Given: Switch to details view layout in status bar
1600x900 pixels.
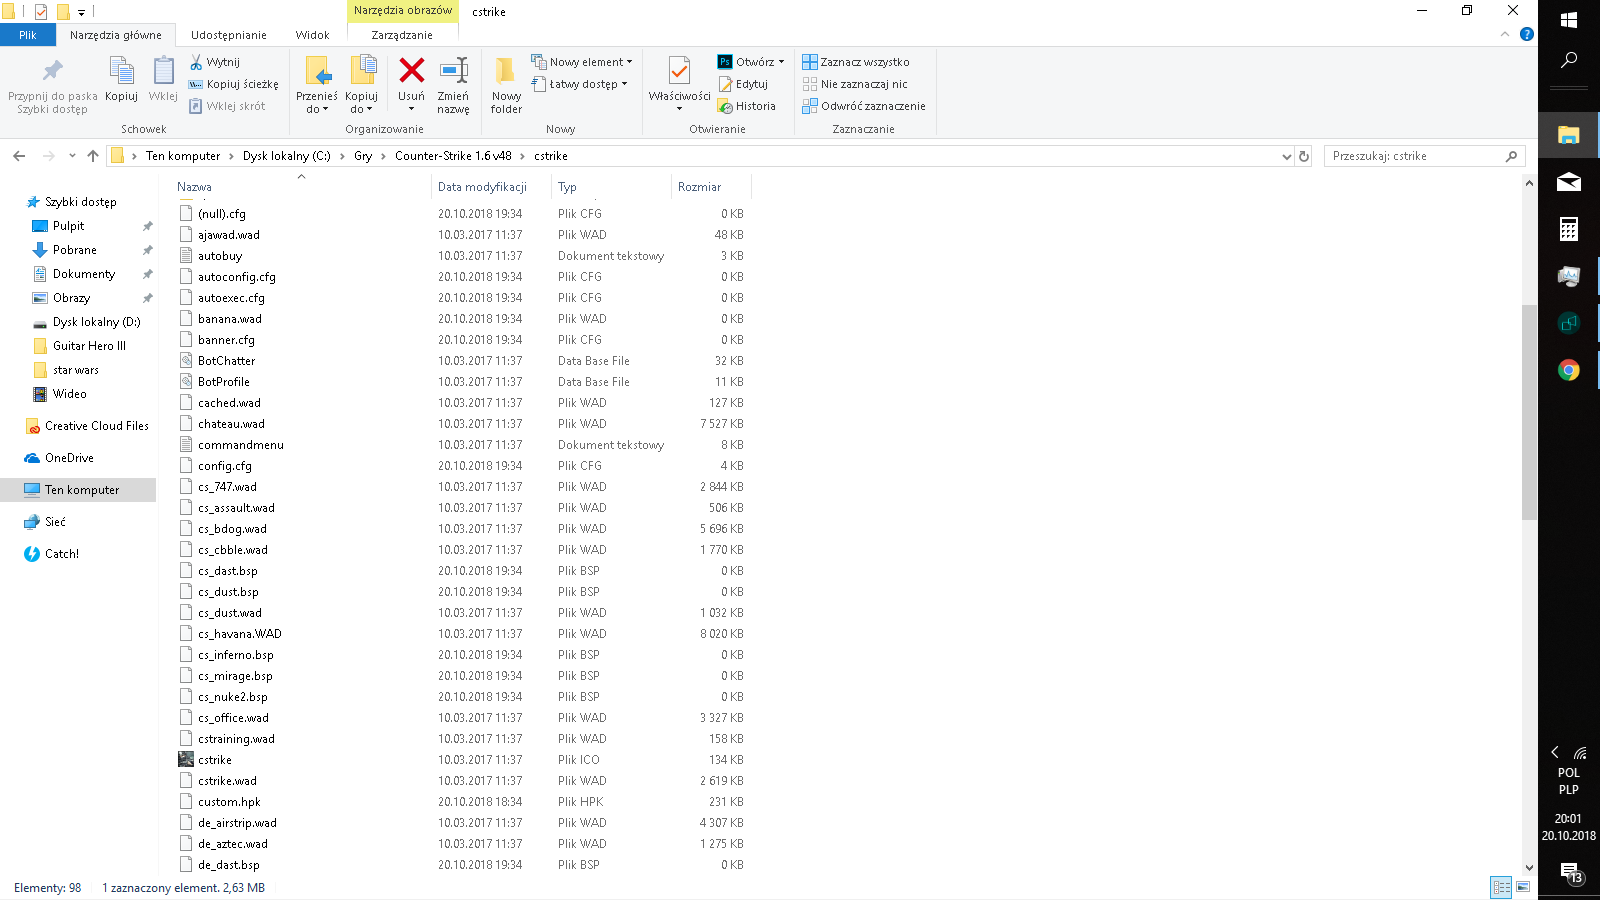Looking at the screenshot, I should pos(1501,887).
